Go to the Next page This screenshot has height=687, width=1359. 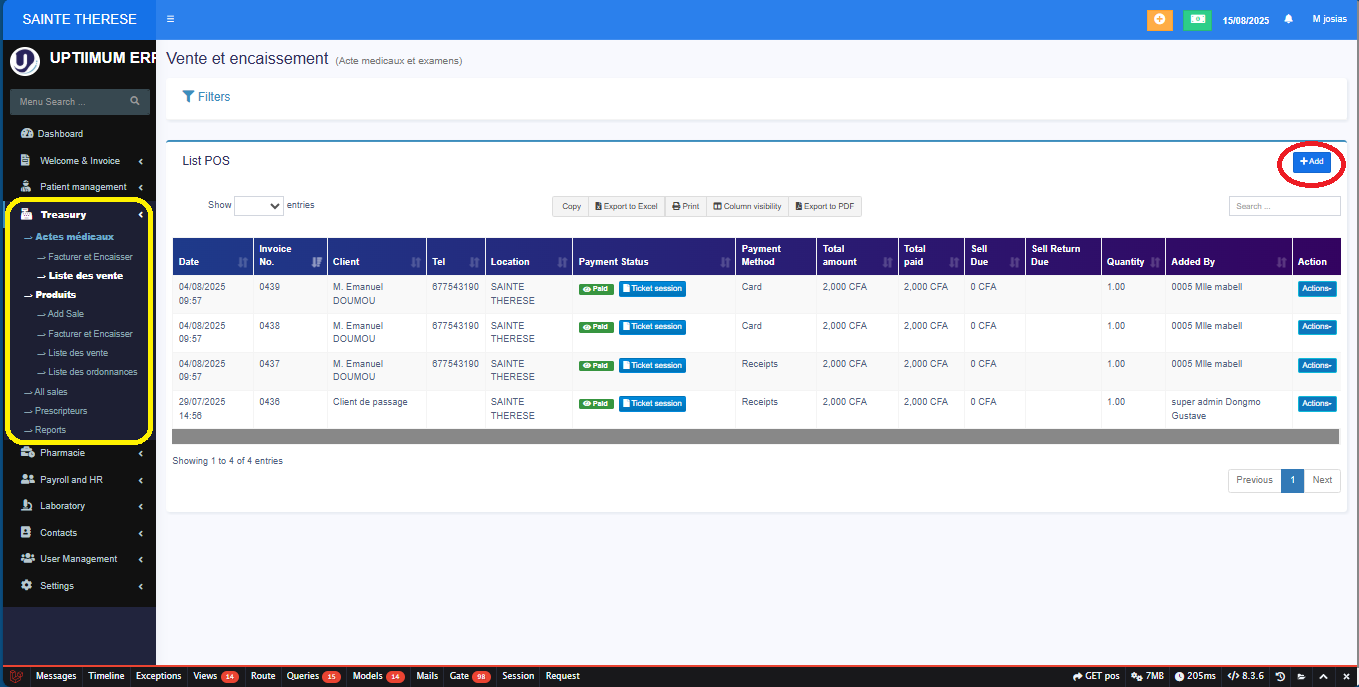pyautogui.click(x=1322, y=480)
